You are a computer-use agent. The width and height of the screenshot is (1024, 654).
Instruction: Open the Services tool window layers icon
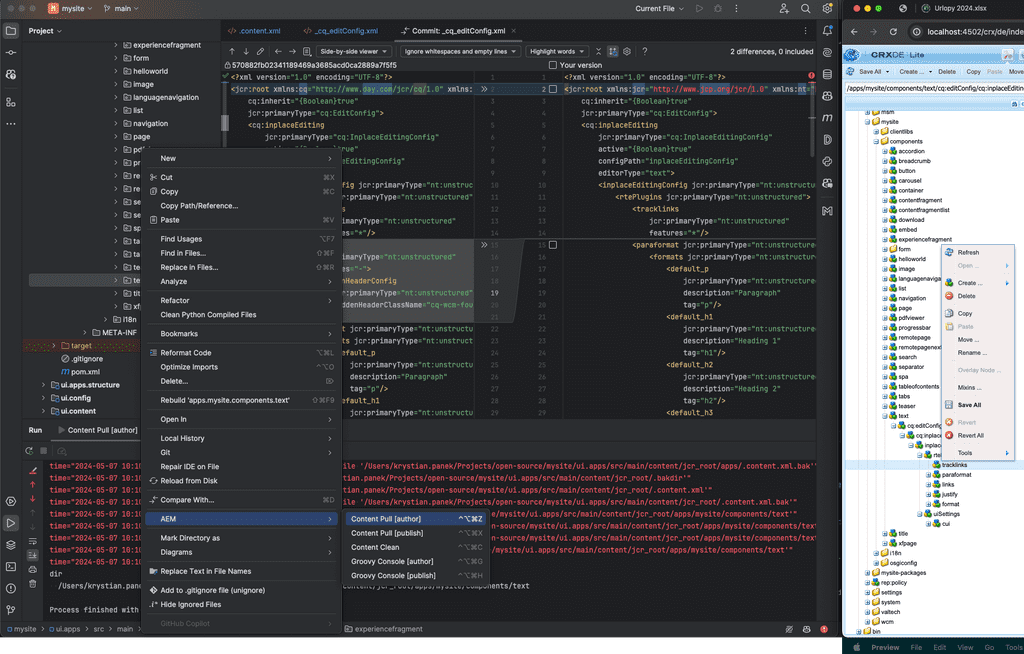point(11,544)
